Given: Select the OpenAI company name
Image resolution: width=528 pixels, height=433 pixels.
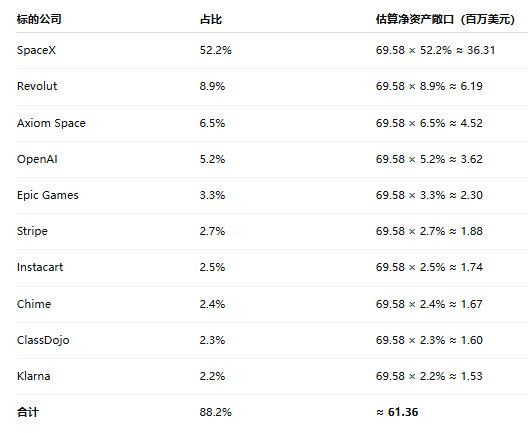Looking at the screenshot, I should (x=37, y=159).
